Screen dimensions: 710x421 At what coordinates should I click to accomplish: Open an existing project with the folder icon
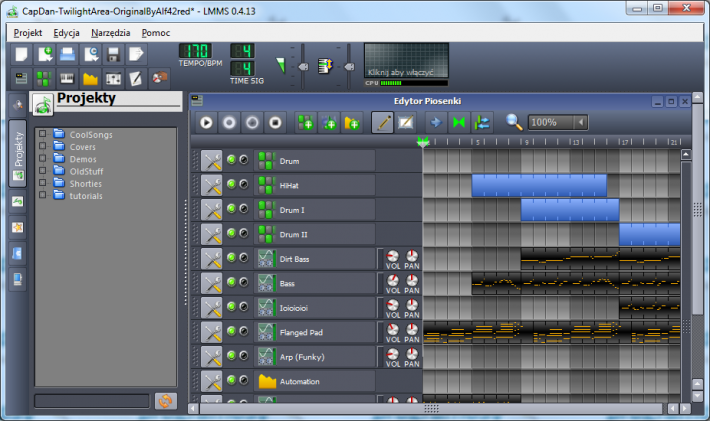(x=67, y=54)
